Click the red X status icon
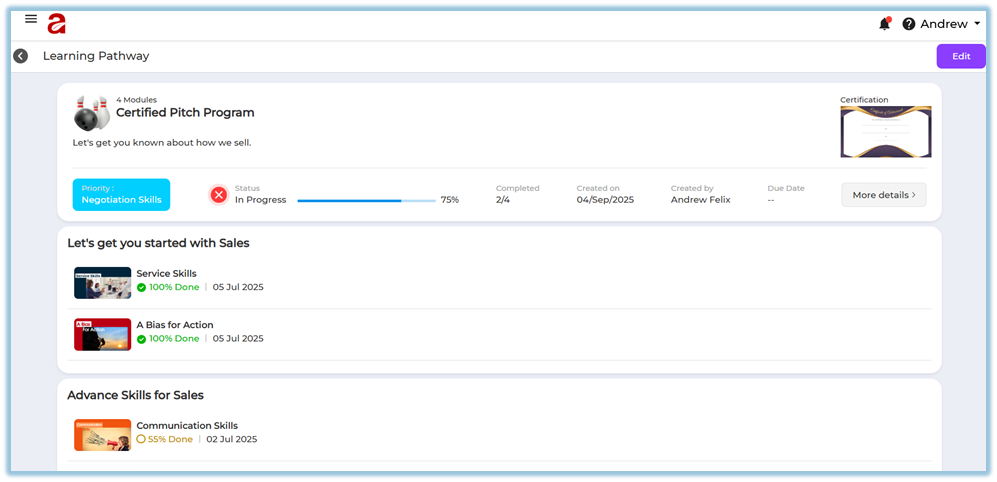The image size is (997, 482). [218, 195]
